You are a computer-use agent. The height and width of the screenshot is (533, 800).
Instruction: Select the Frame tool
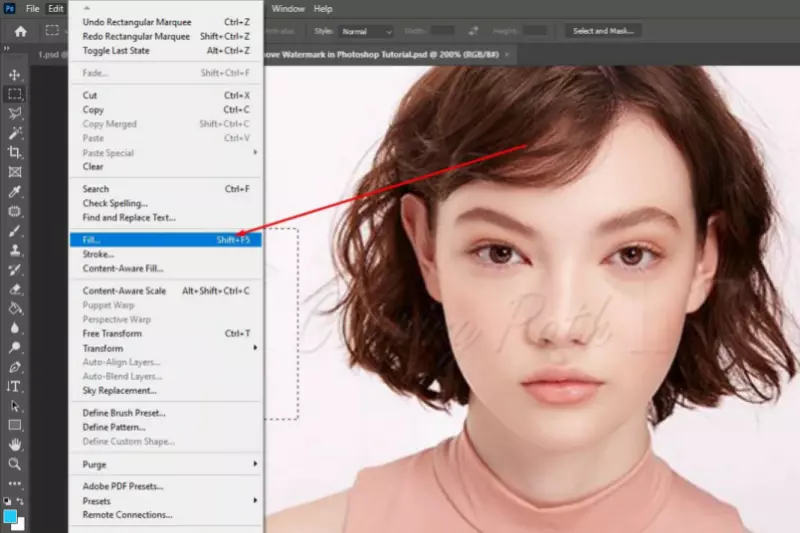[x=14, y=172]
